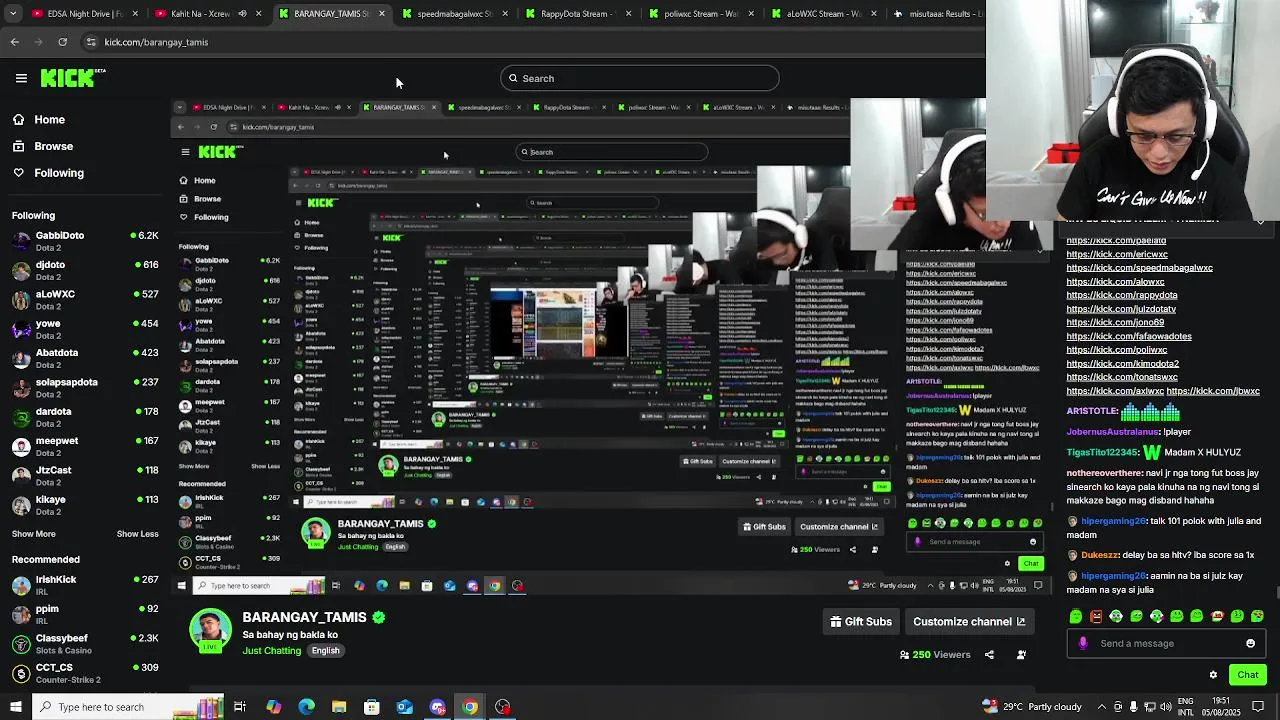Open the Following sidebar item

pos(48,173)
